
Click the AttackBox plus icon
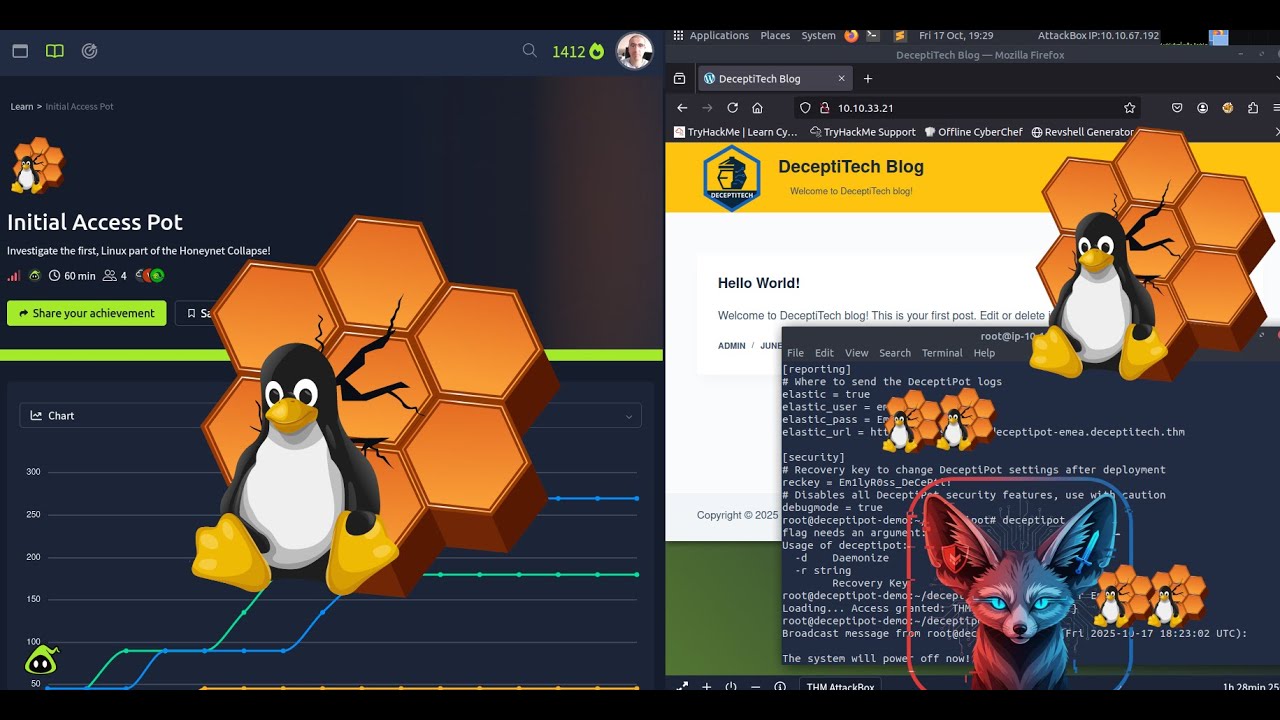[x=707, y=687]
